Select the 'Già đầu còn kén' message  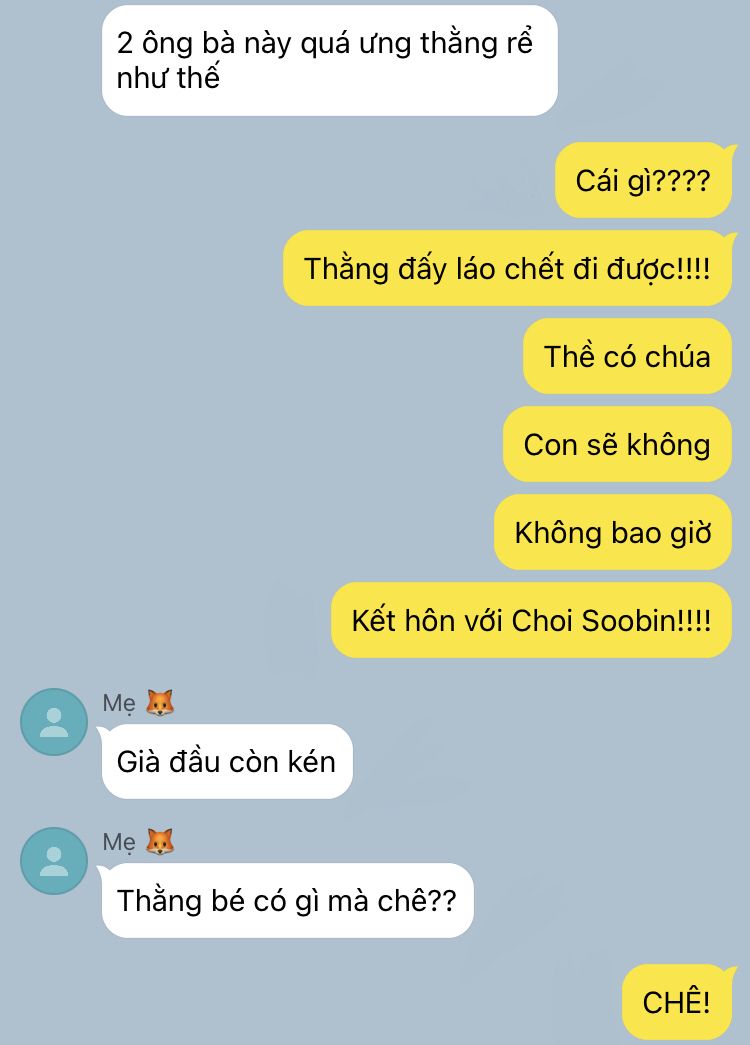tap(226, 762)
